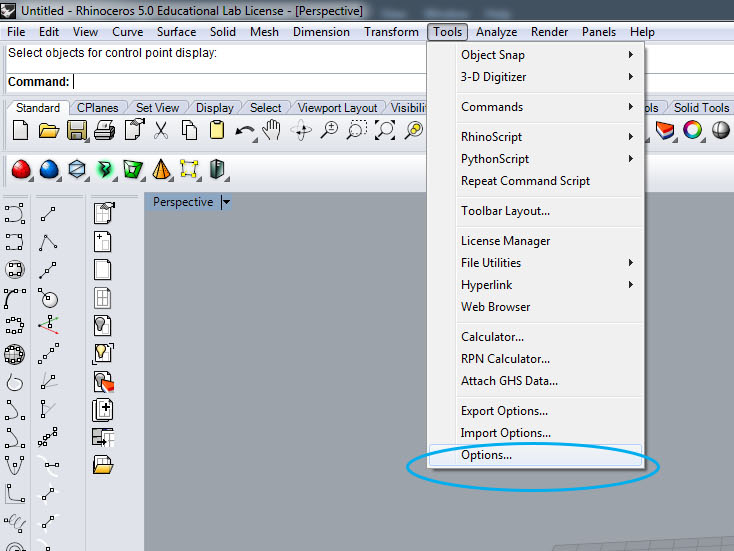
Task: Click the blue sphere icon
Action: tap(49, 169)
